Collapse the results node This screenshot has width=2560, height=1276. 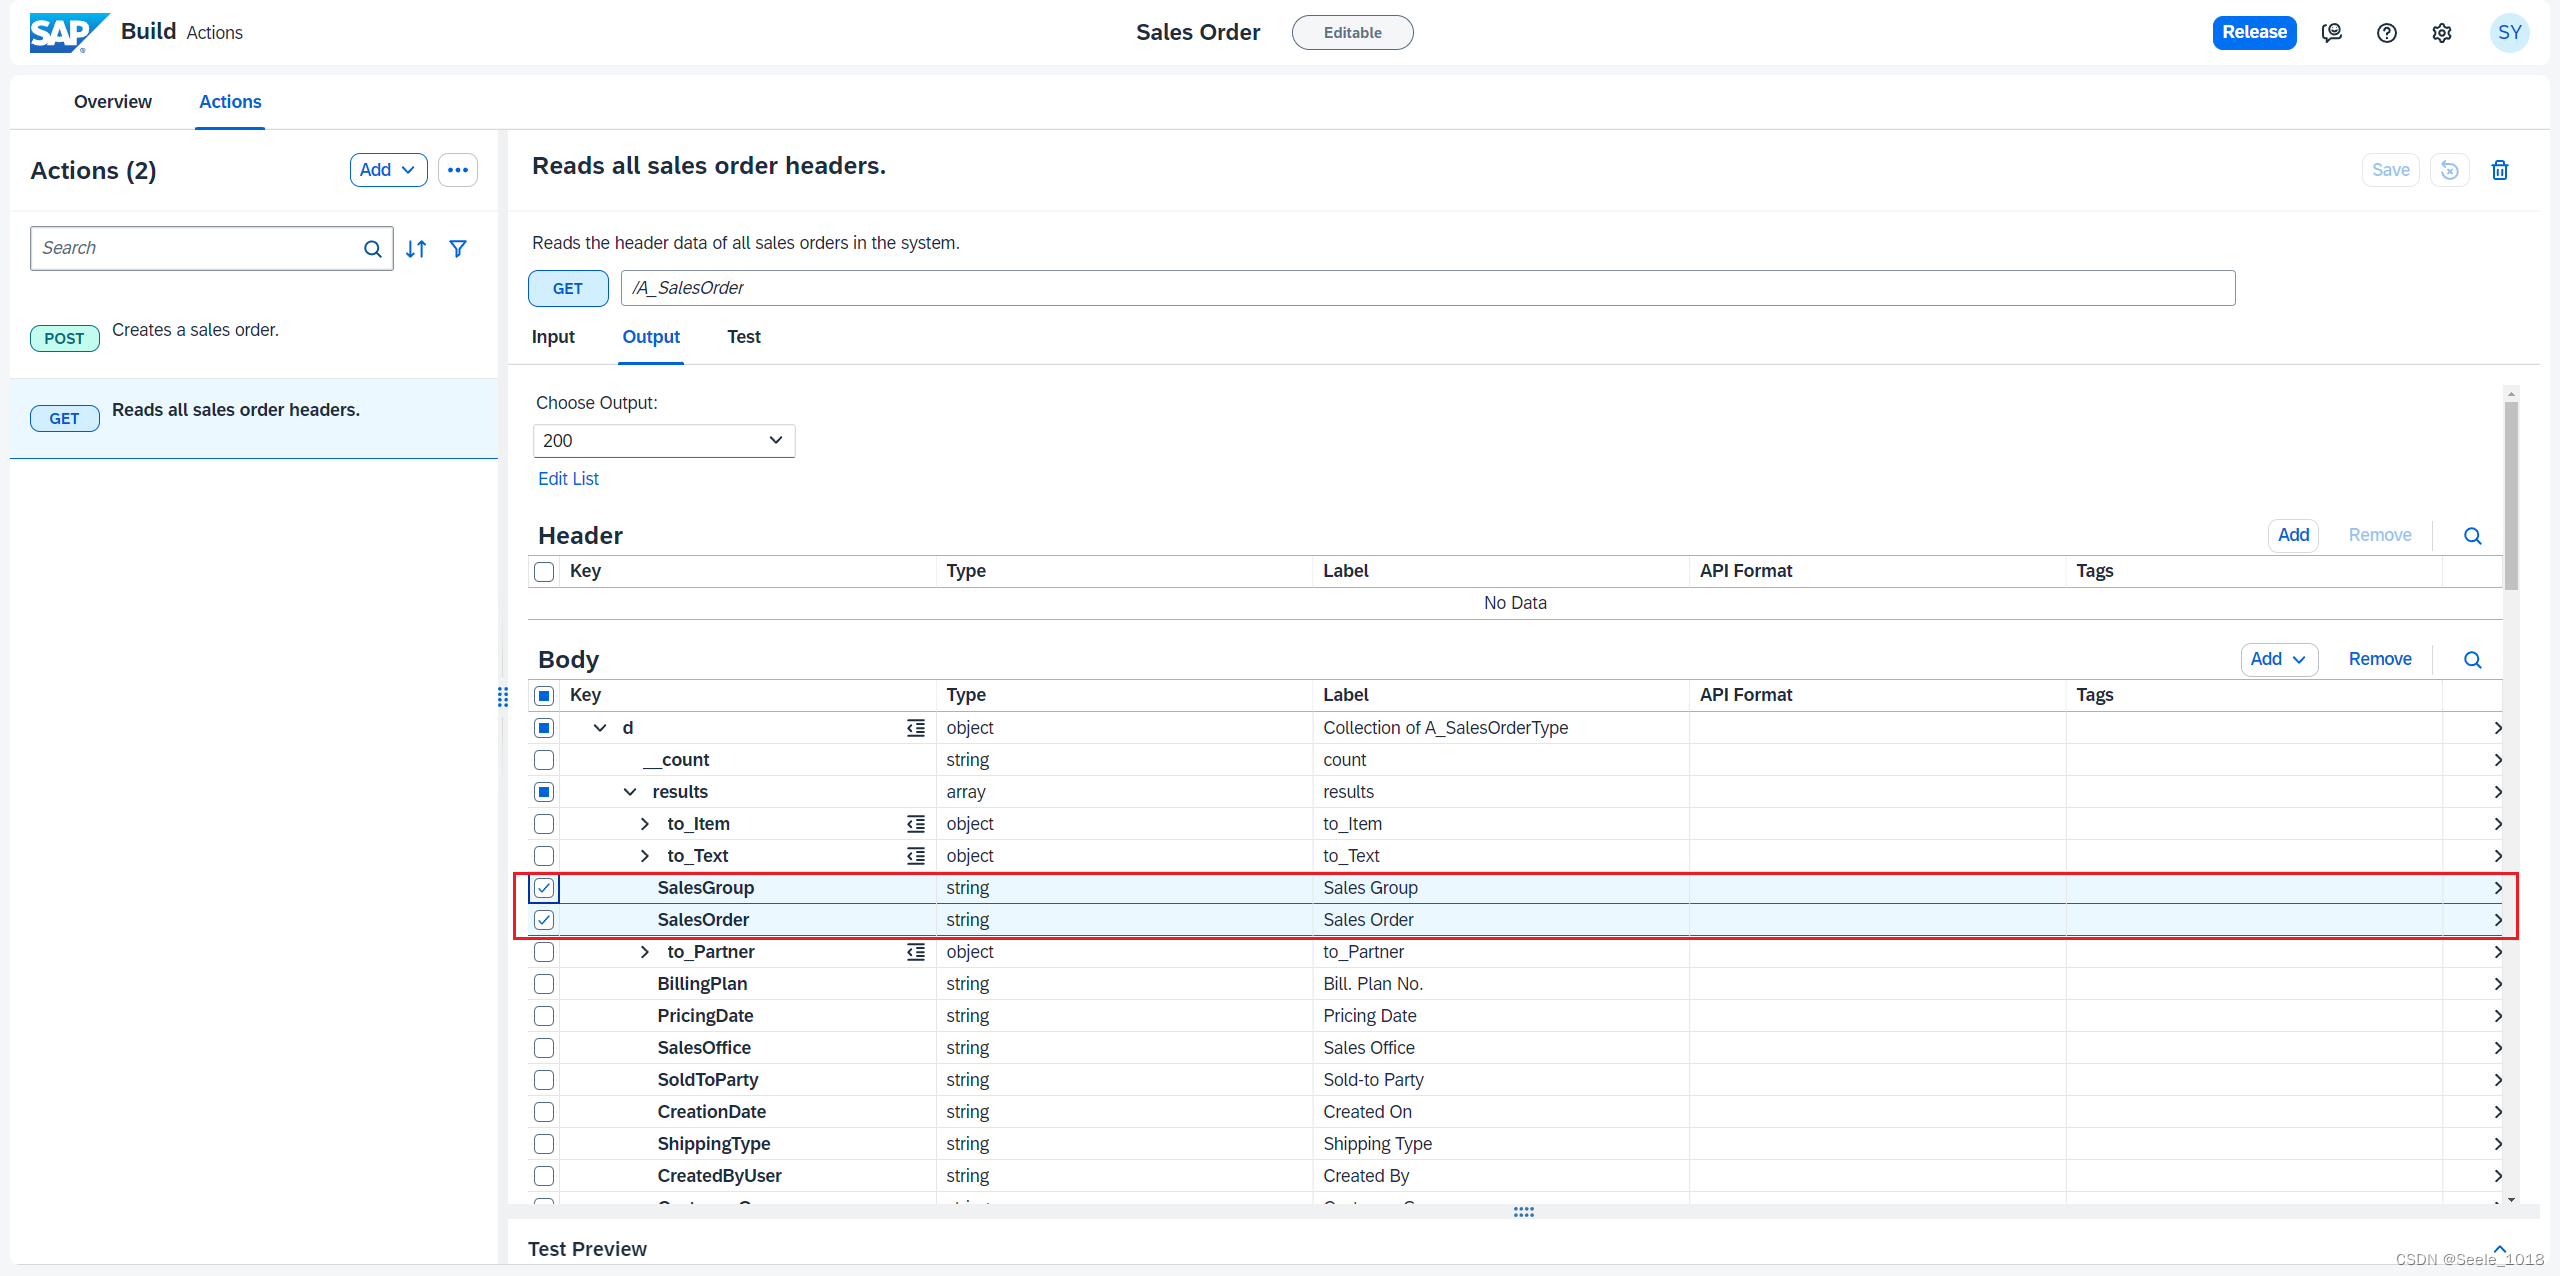tap(630, 792)
